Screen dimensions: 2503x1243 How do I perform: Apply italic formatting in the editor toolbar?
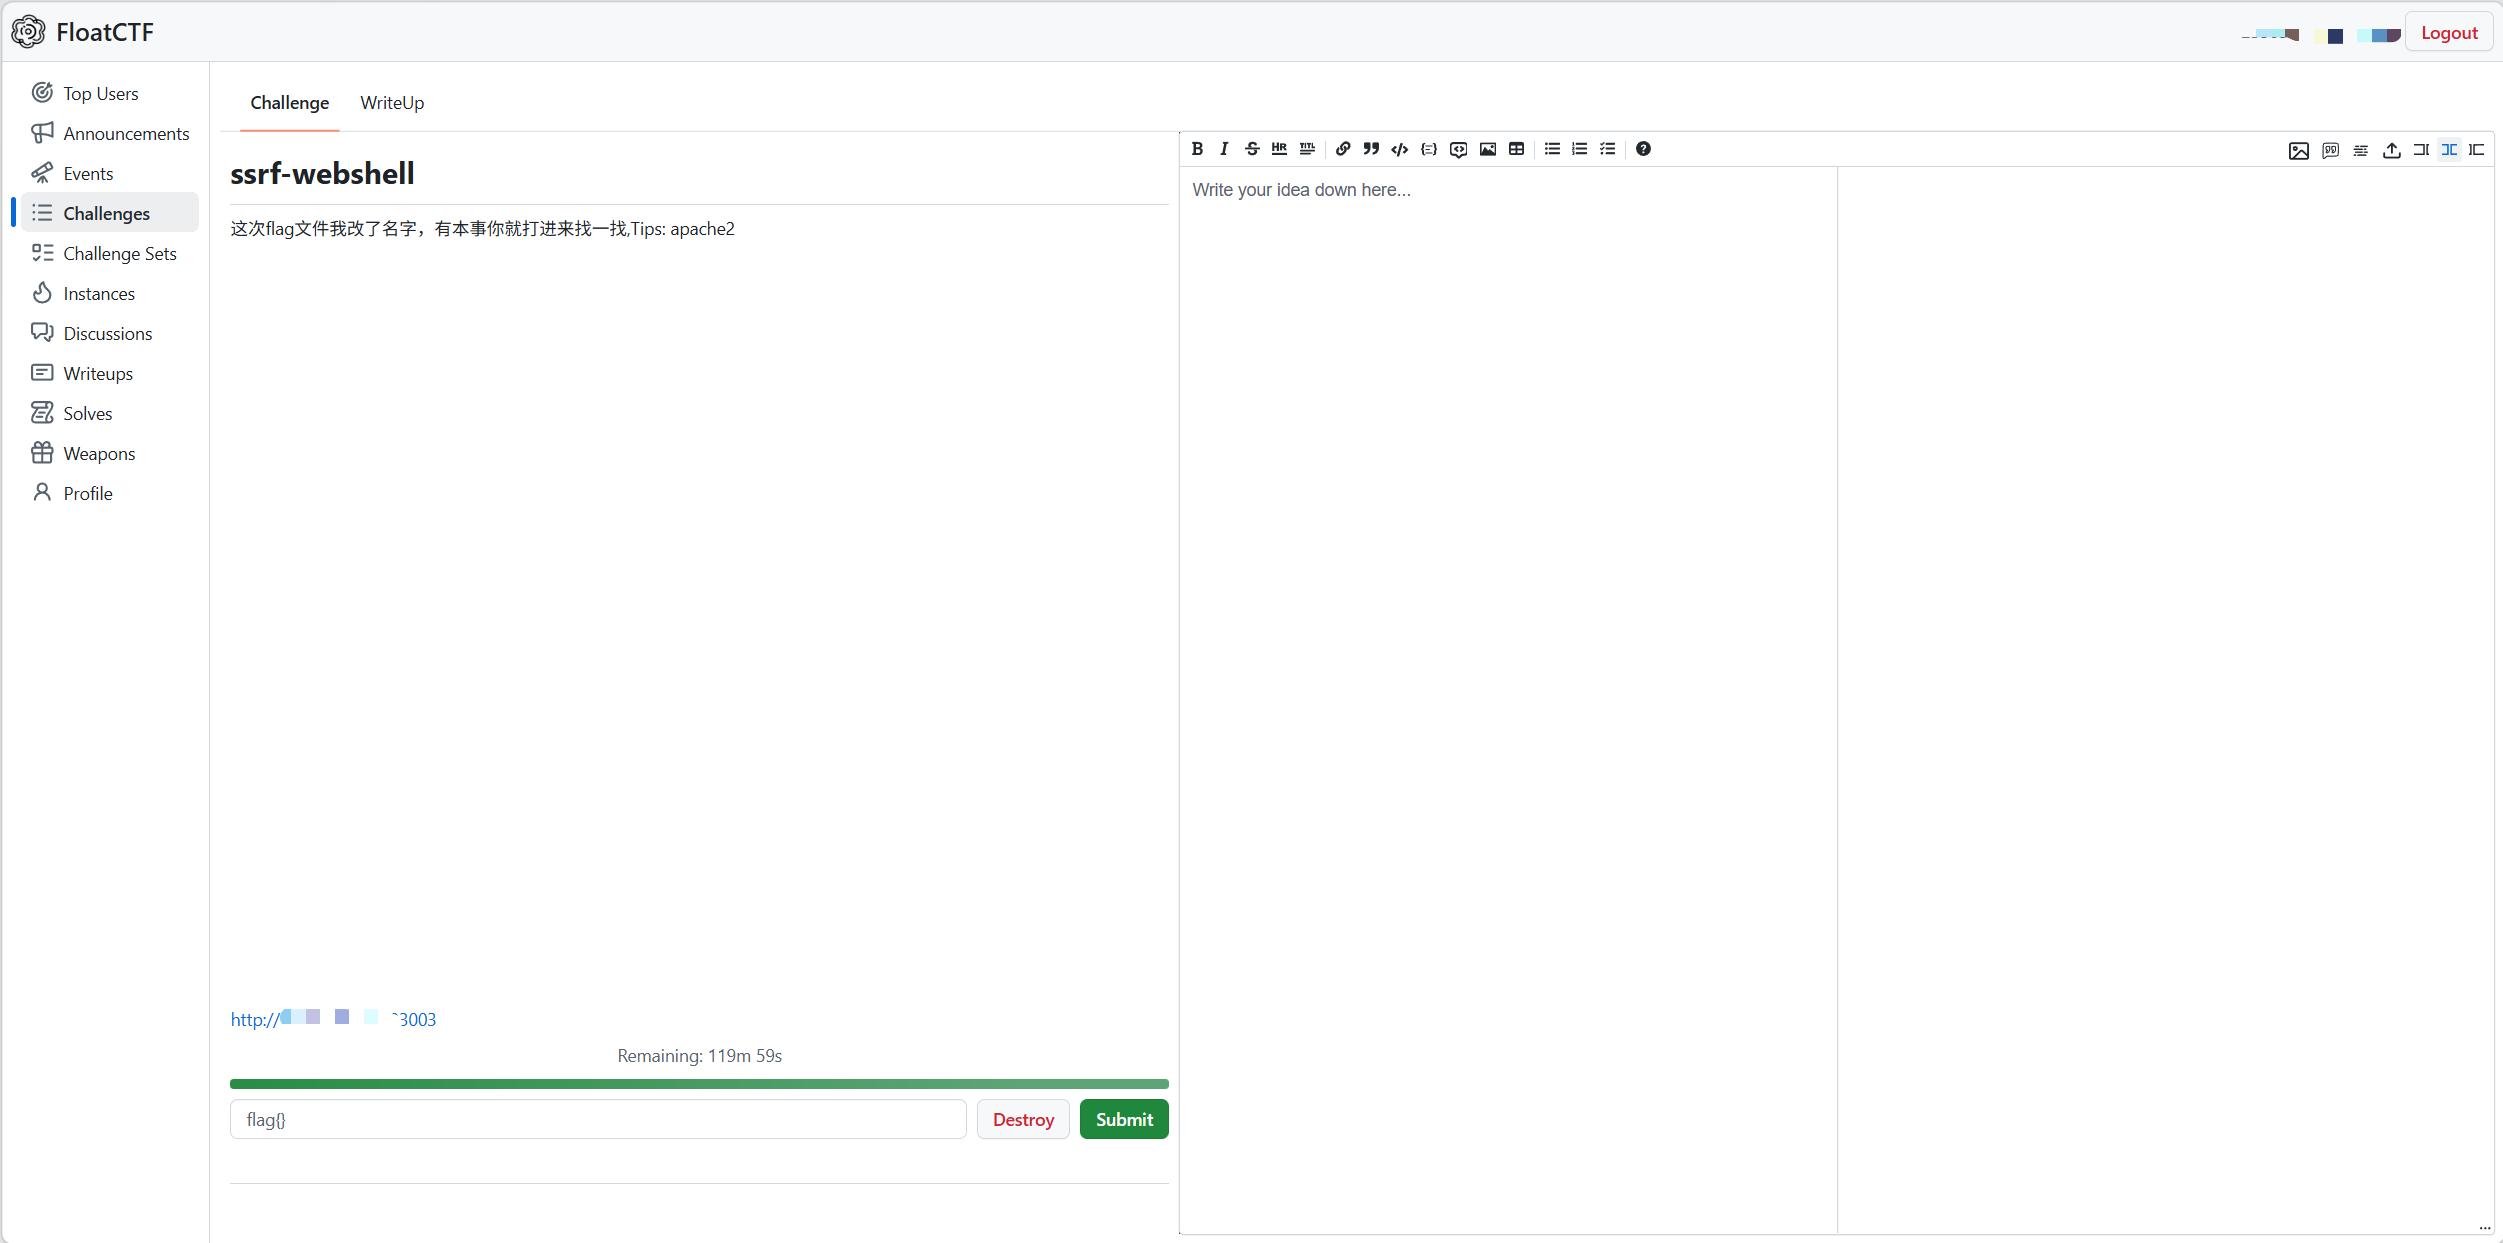tap(1224, 149)
